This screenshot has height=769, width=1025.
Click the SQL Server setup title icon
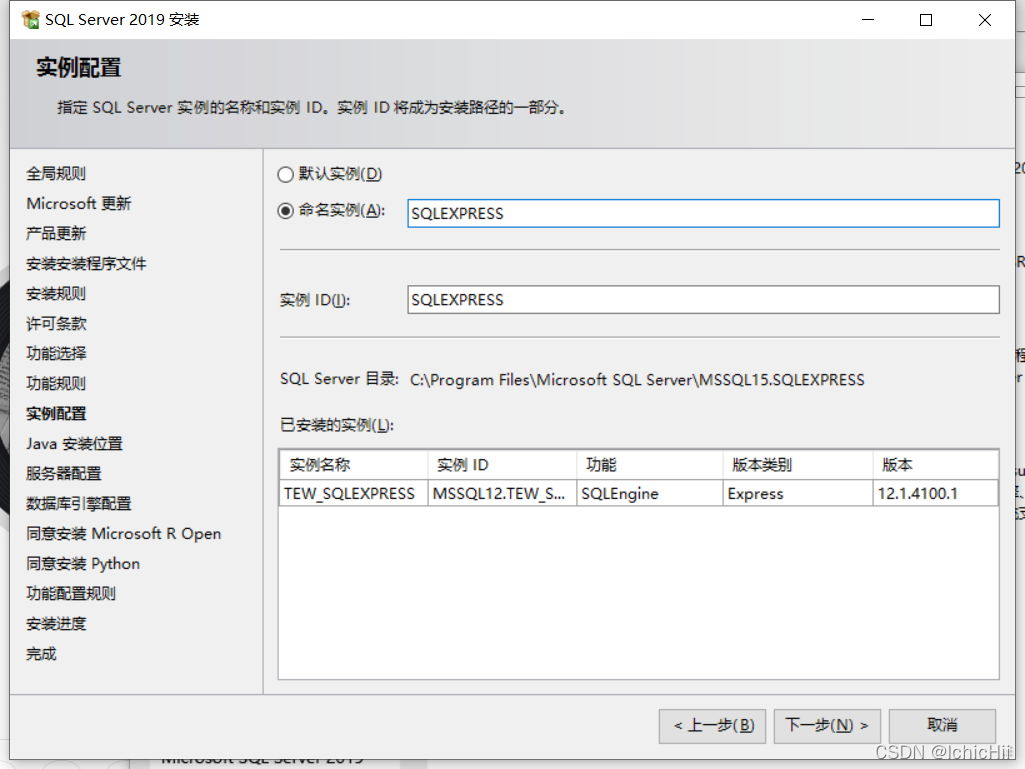[x=30, y=20]
